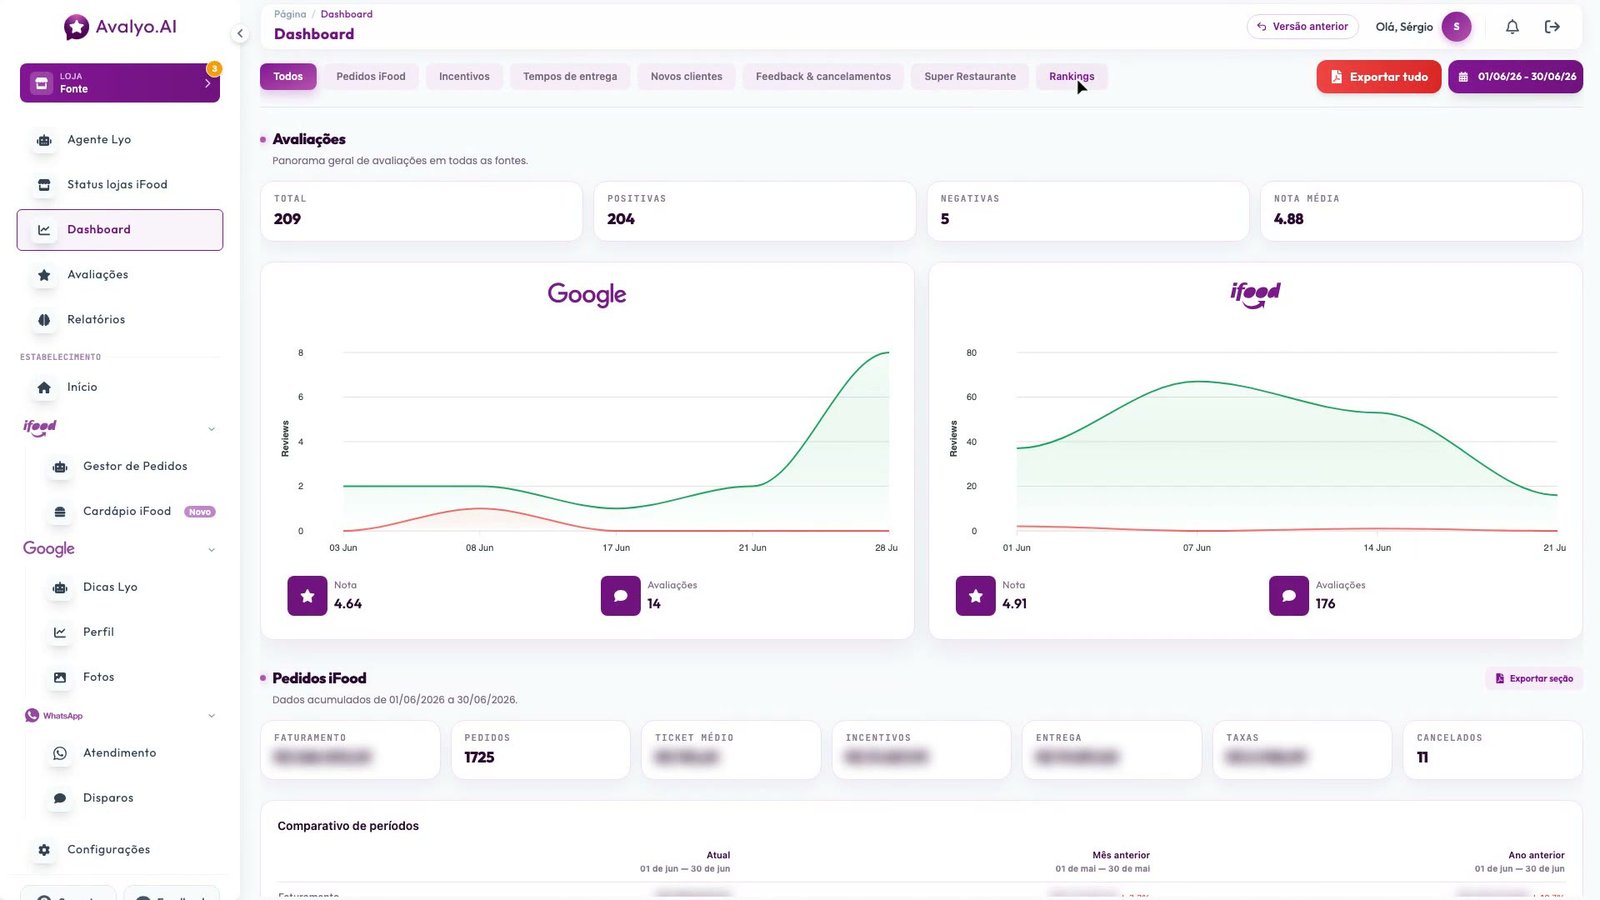Open the Sérgio user avatar
Image resolution: width=1600 pixels, height=900 pixels.
coord(1456,27)
